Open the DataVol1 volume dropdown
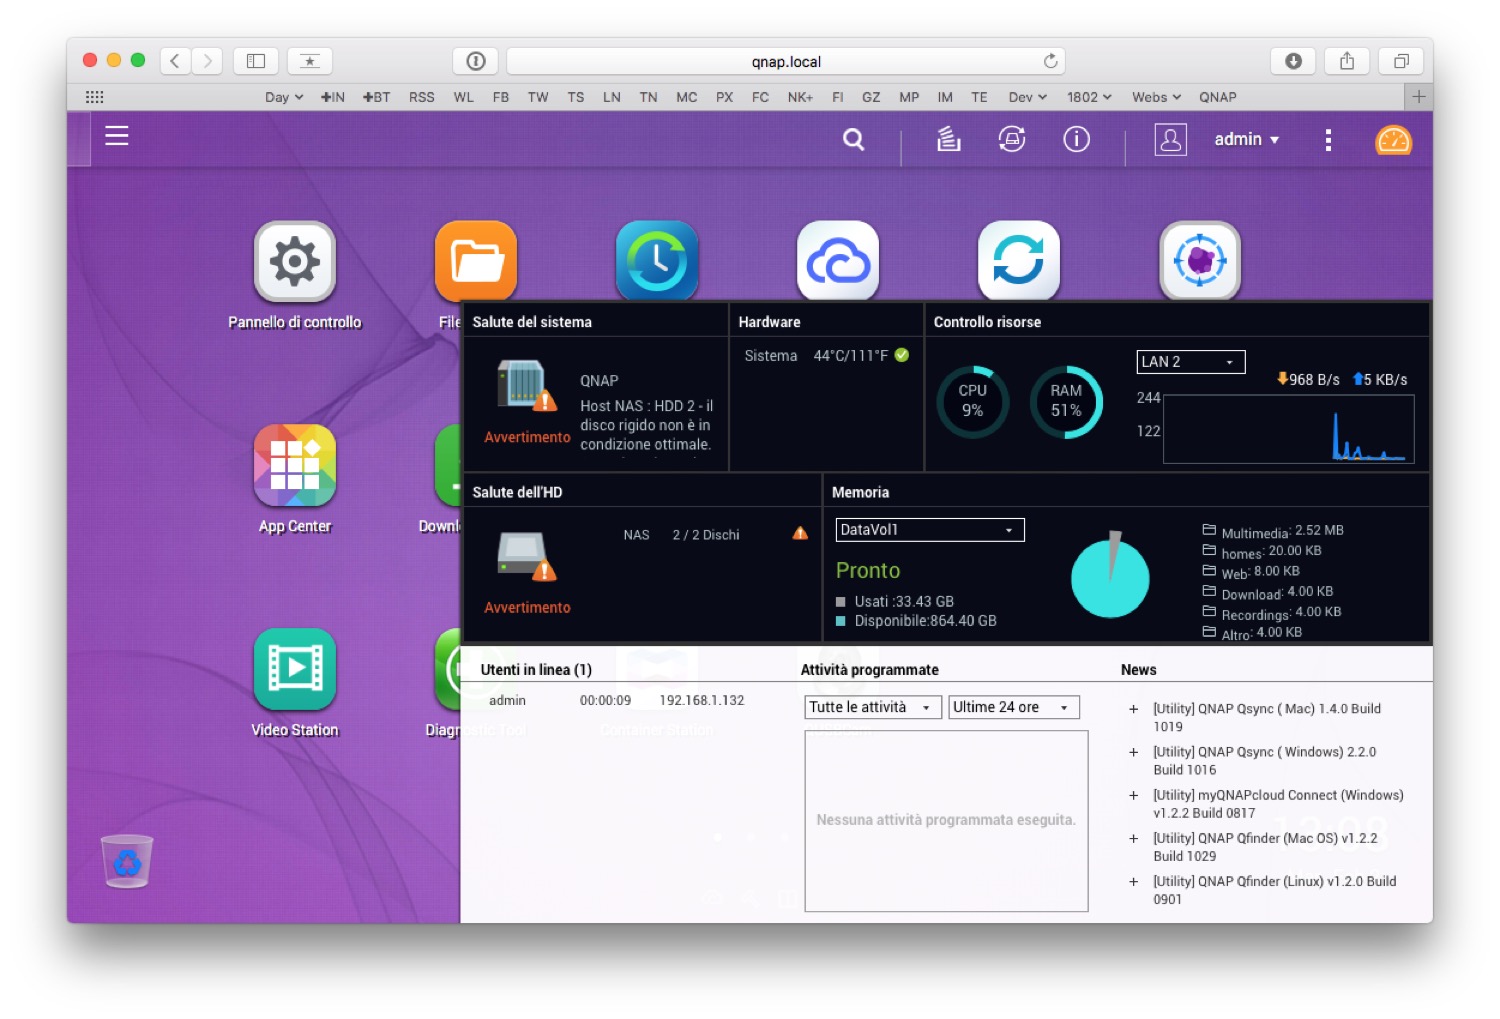Screen dimensions: 1500x1019 tap(930, 530)
